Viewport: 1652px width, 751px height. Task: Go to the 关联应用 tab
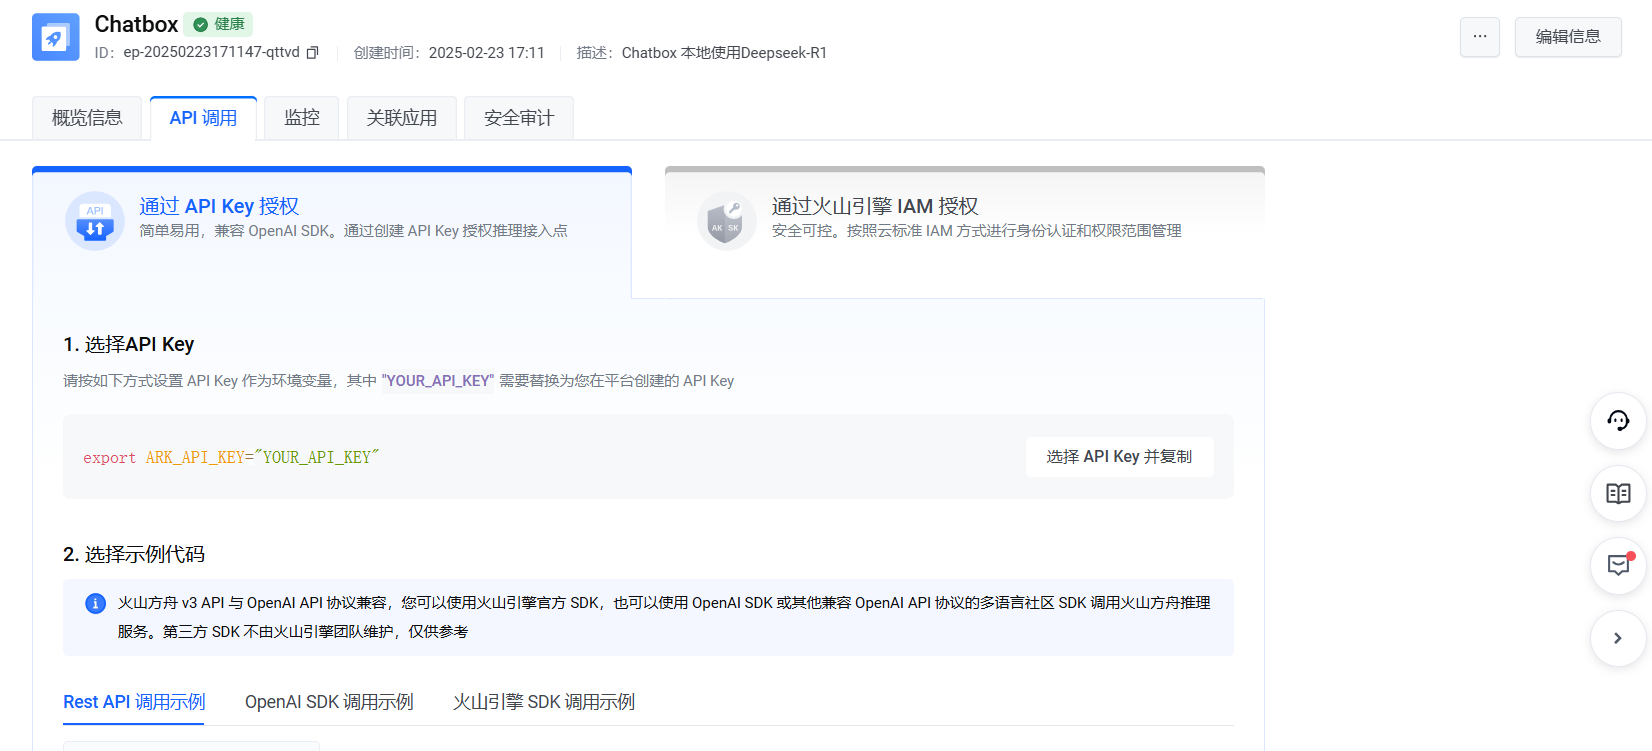coord(402,118)
